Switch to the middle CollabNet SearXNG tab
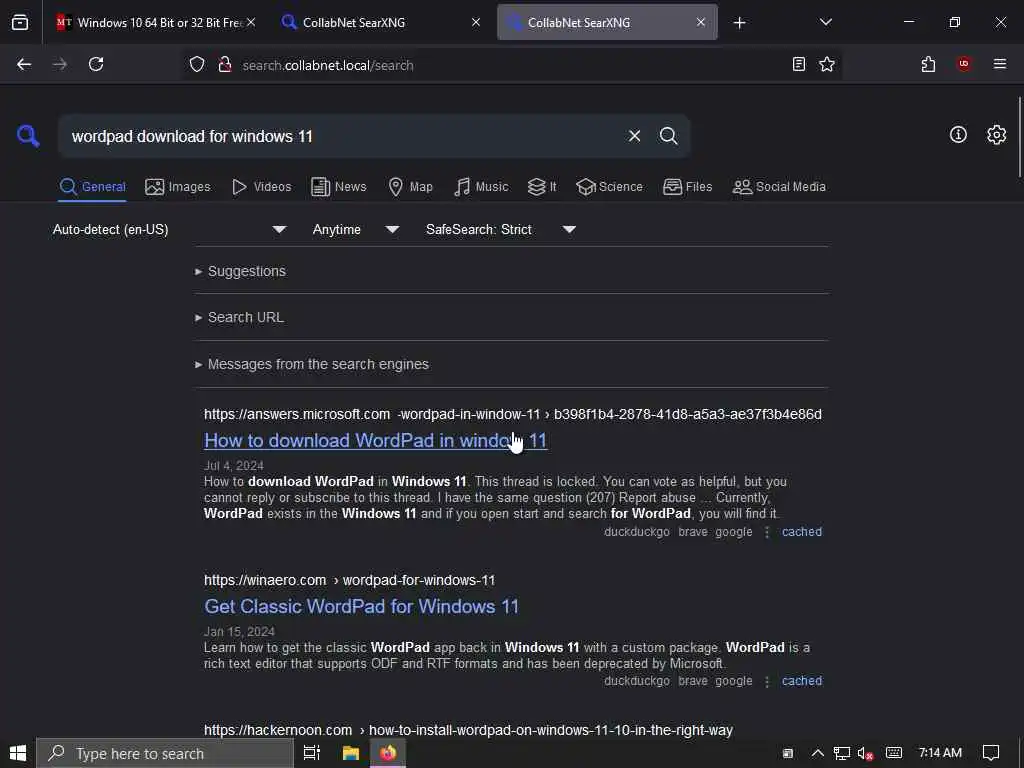Image resolution: width=1024 pixels, height=768 pixels. (379, 22)
